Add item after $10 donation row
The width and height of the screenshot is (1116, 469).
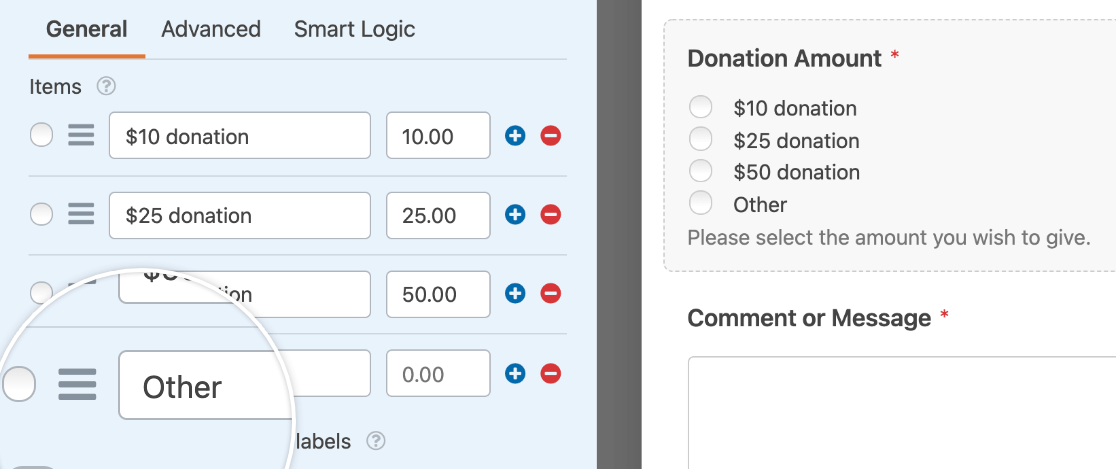(x=515, y=135)
